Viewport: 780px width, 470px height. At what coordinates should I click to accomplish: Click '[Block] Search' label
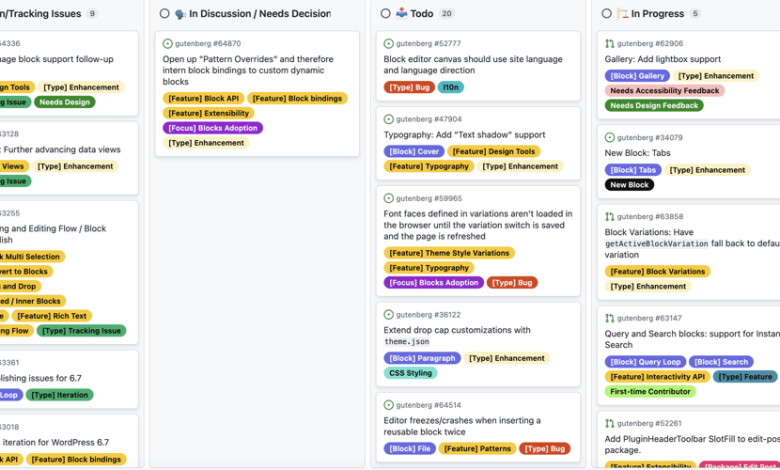pos(721,362)
